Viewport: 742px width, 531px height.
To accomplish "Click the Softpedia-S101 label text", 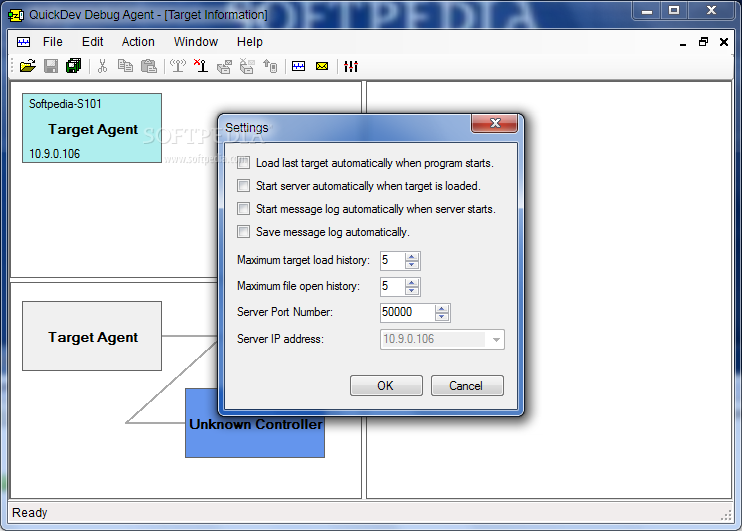I will click(65, 104).
